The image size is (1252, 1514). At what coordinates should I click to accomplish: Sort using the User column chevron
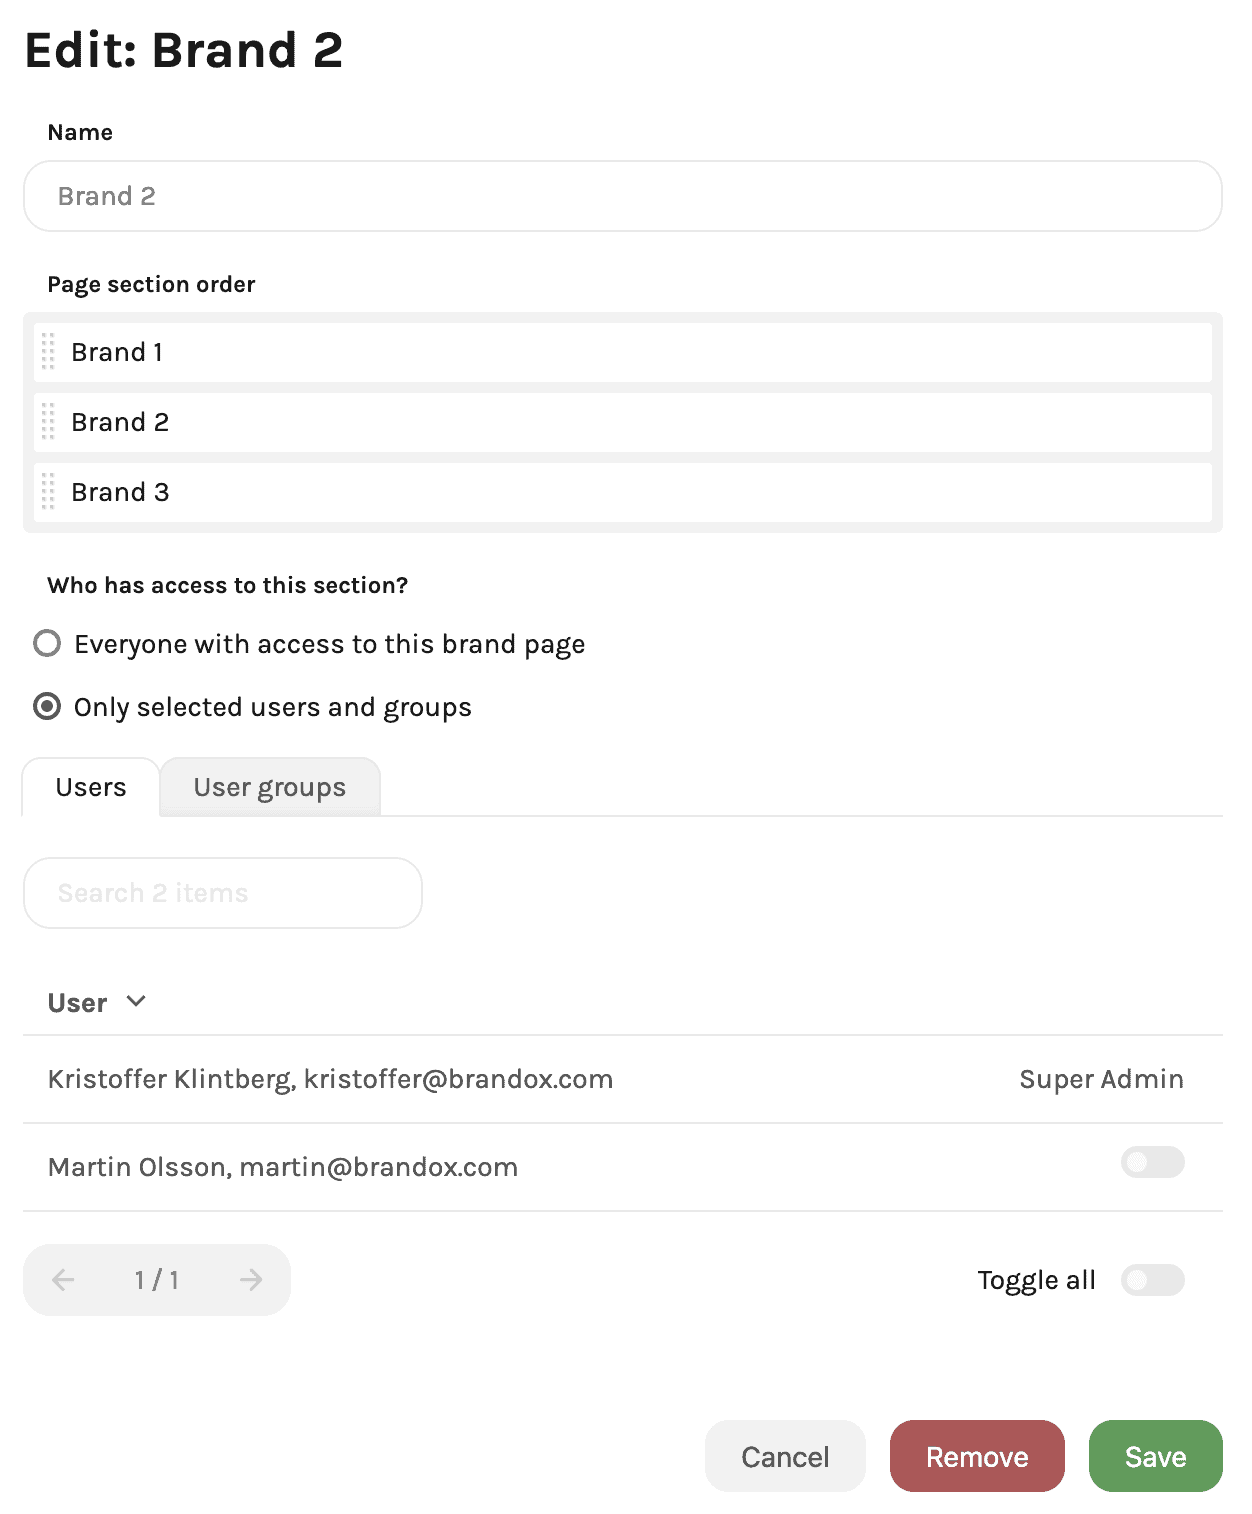click(x=136, y=1002)
